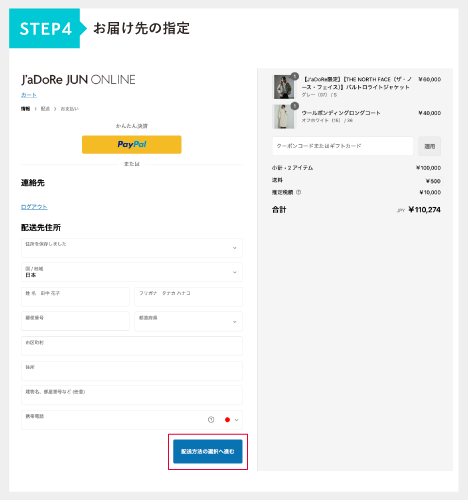This screenshot has width=468, height=500.
Task: Open the カート link under the logo
Action: click(x=29, y=95)
